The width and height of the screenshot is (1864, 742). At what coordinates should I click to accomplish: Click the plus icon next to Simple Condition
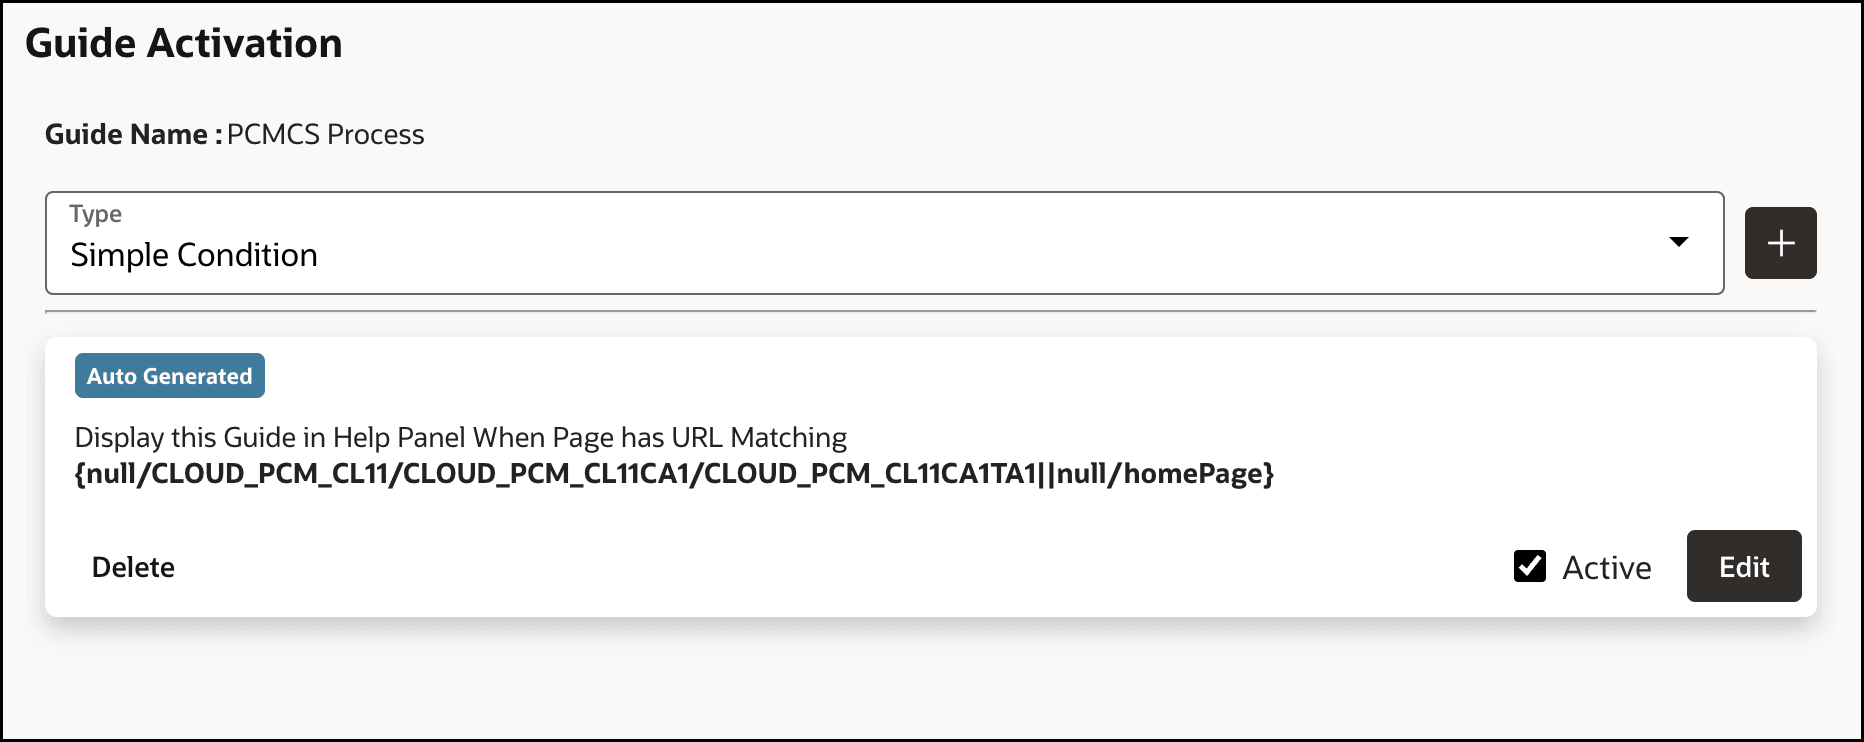click(1780, 242)
